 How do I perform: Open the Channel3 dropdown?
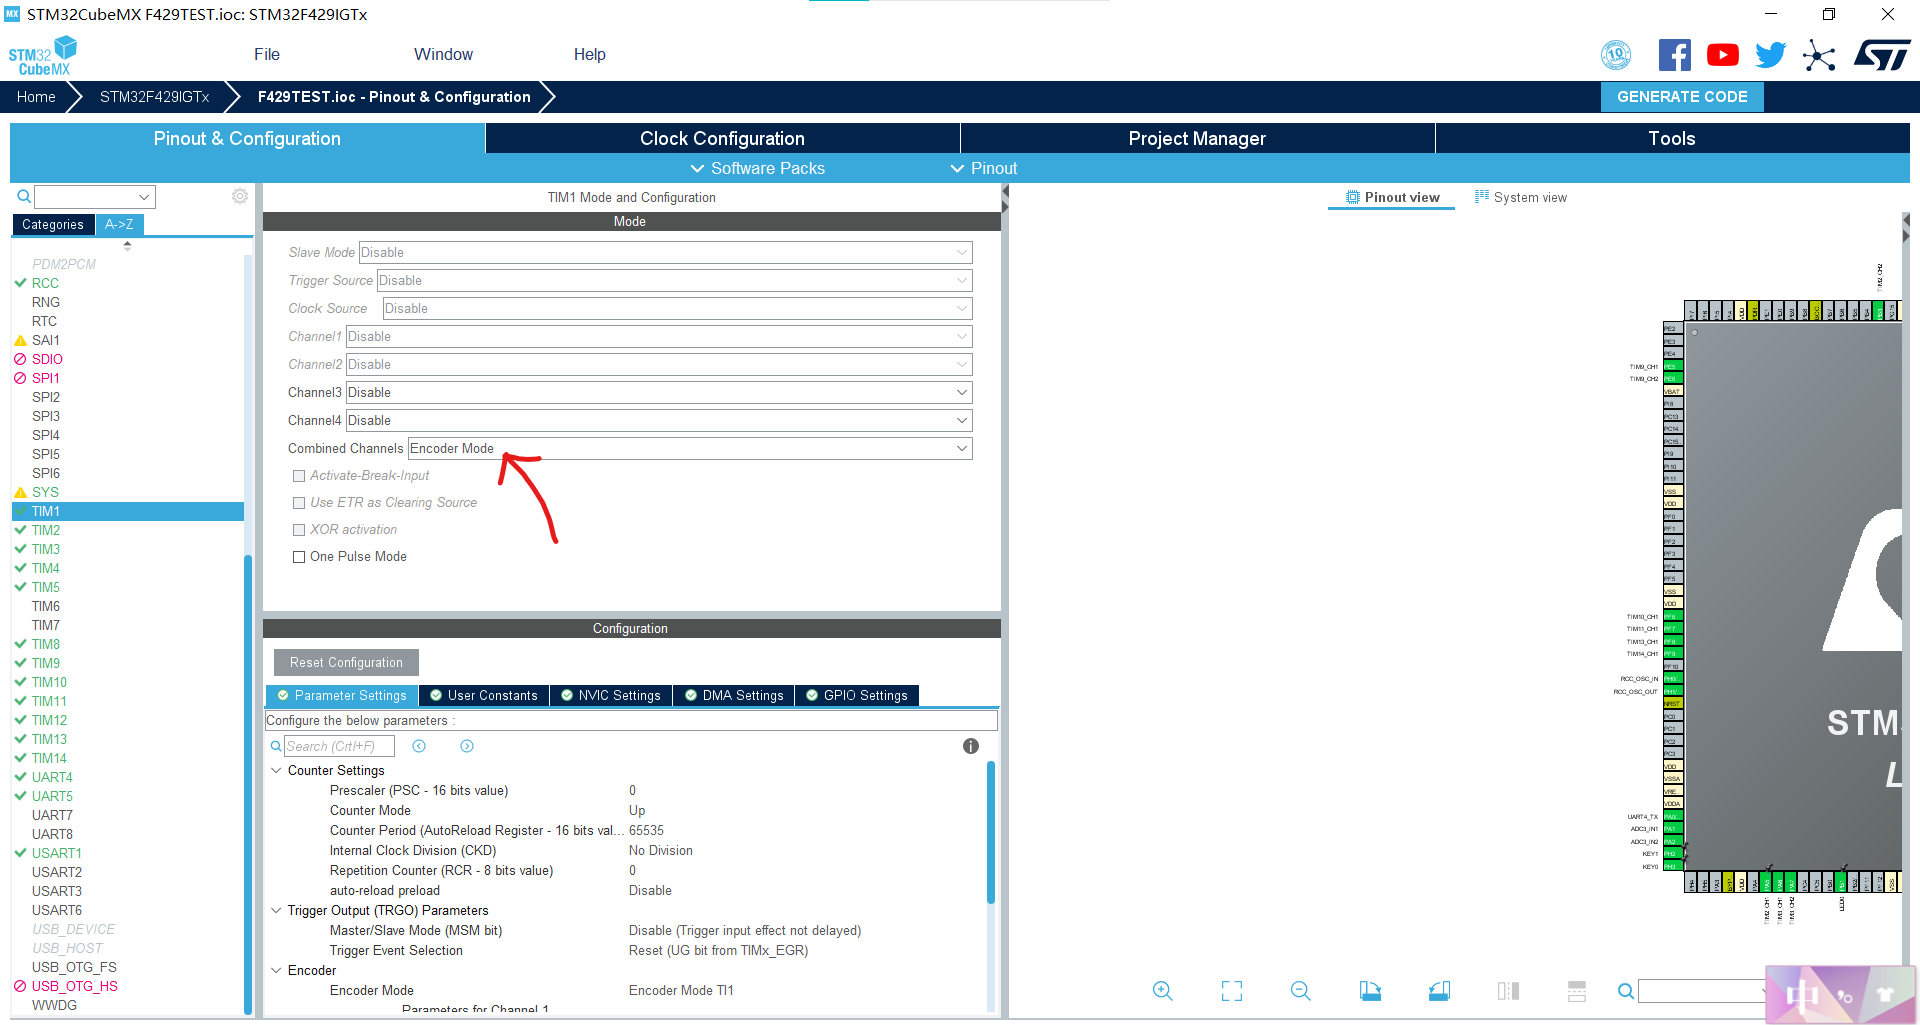pos(659,392)
